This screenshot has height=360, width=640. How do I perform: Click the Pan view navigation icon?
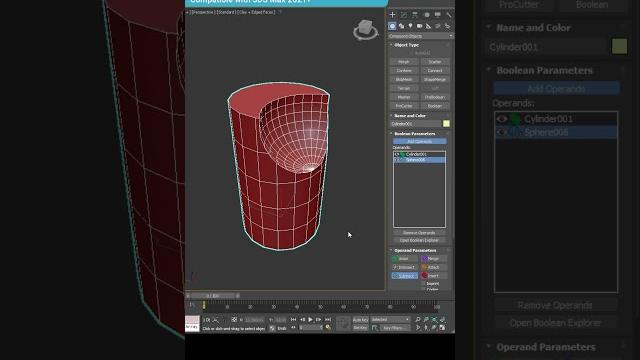coord(426,327)
